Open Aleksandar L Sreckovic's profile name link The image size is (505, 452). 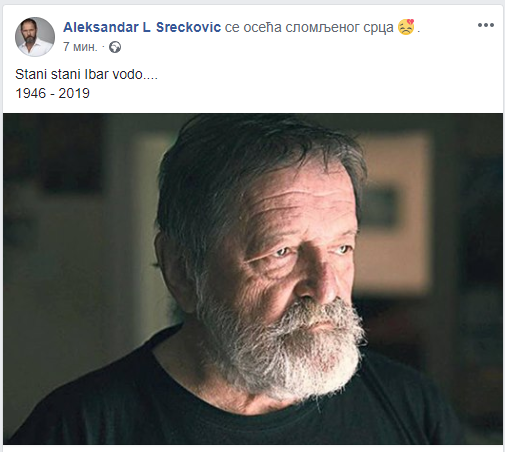click(x=142, y=27)
